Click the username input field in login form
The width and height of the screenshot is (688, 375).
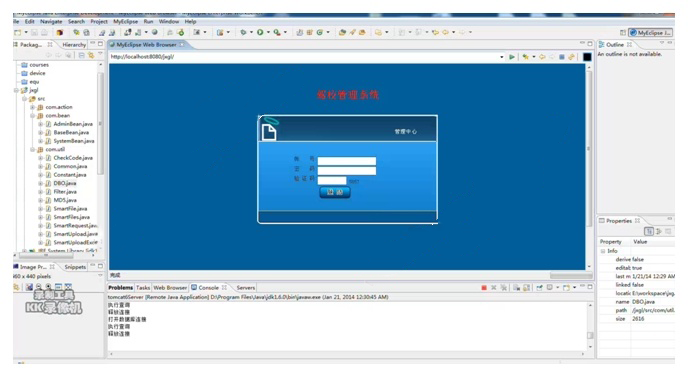[347, 161]
